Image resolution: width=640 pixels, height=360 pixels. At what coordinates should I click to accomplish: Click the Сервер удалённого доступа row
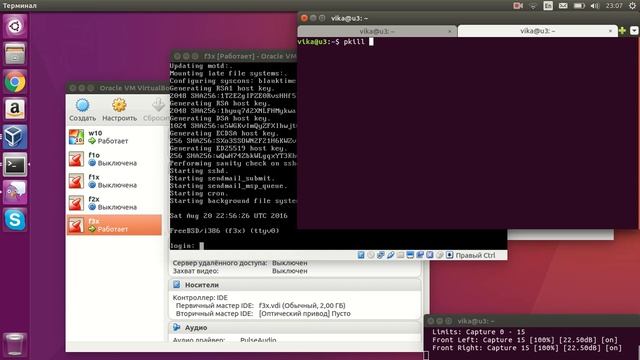coord(240,263)
